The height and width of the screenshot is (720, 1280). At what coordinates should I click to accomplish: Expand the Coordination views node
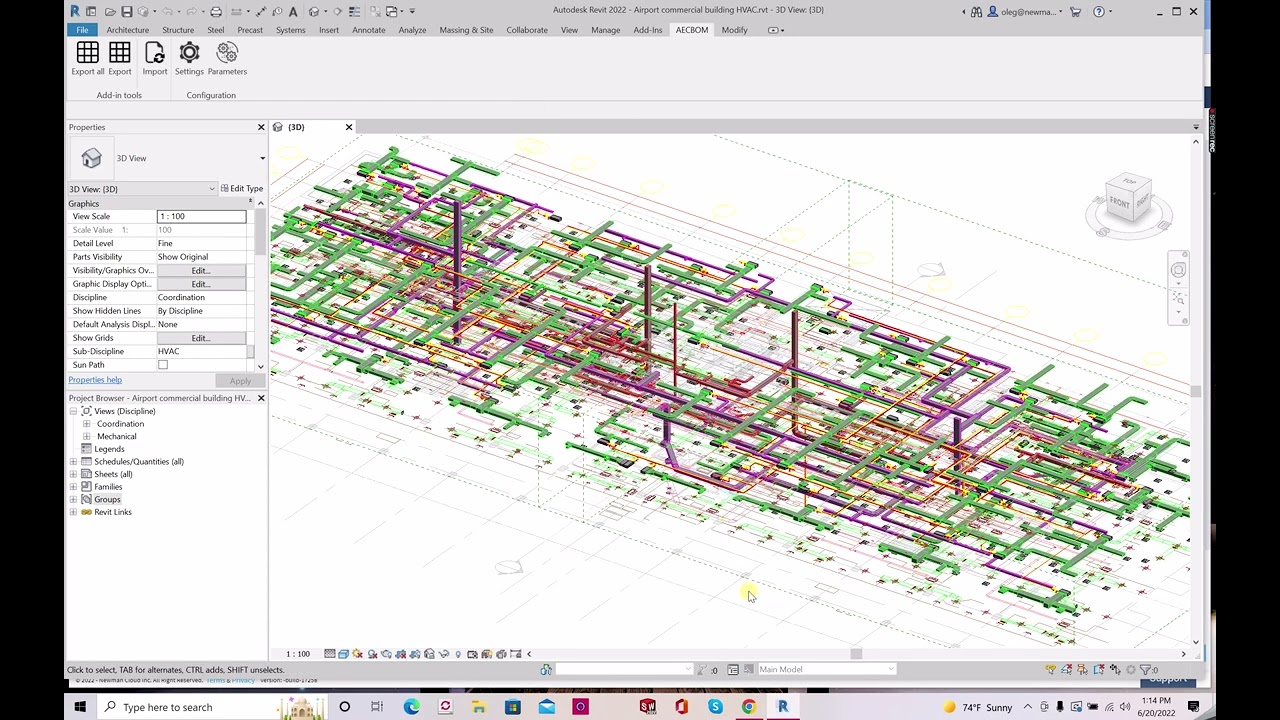(x=86, y=424)
